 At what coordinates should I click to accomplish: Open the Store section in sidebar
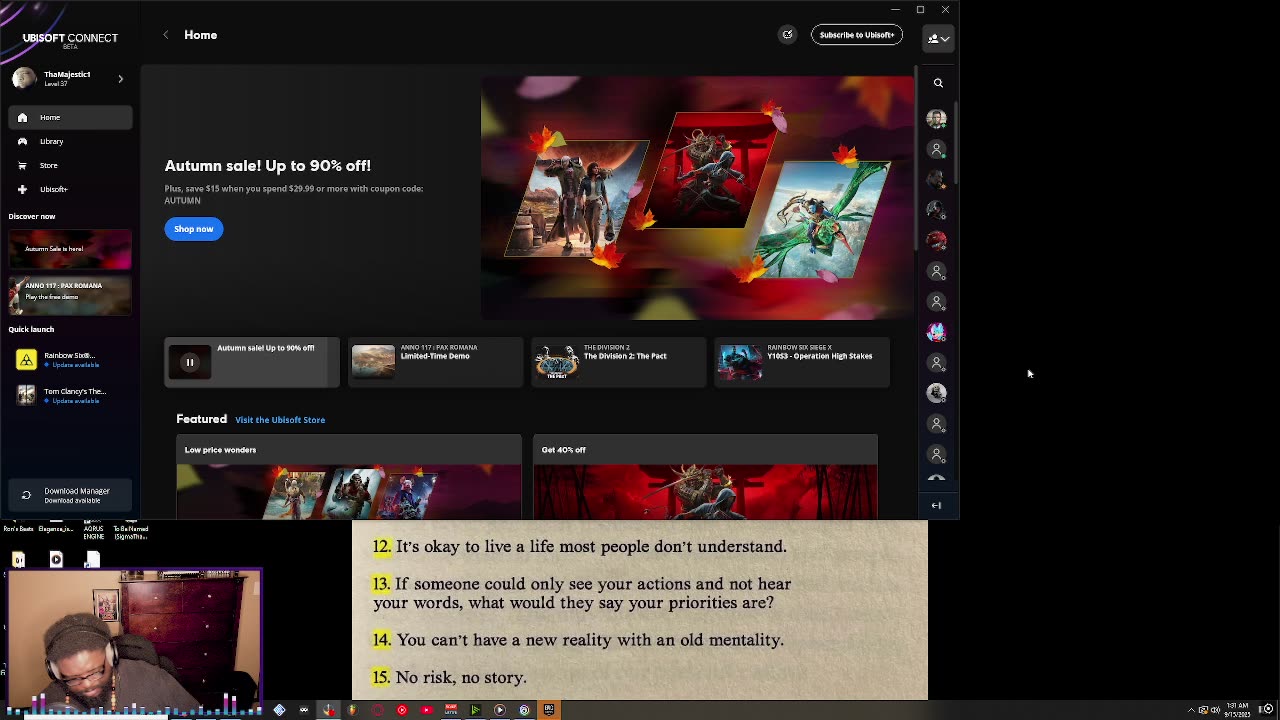point(70,165)
